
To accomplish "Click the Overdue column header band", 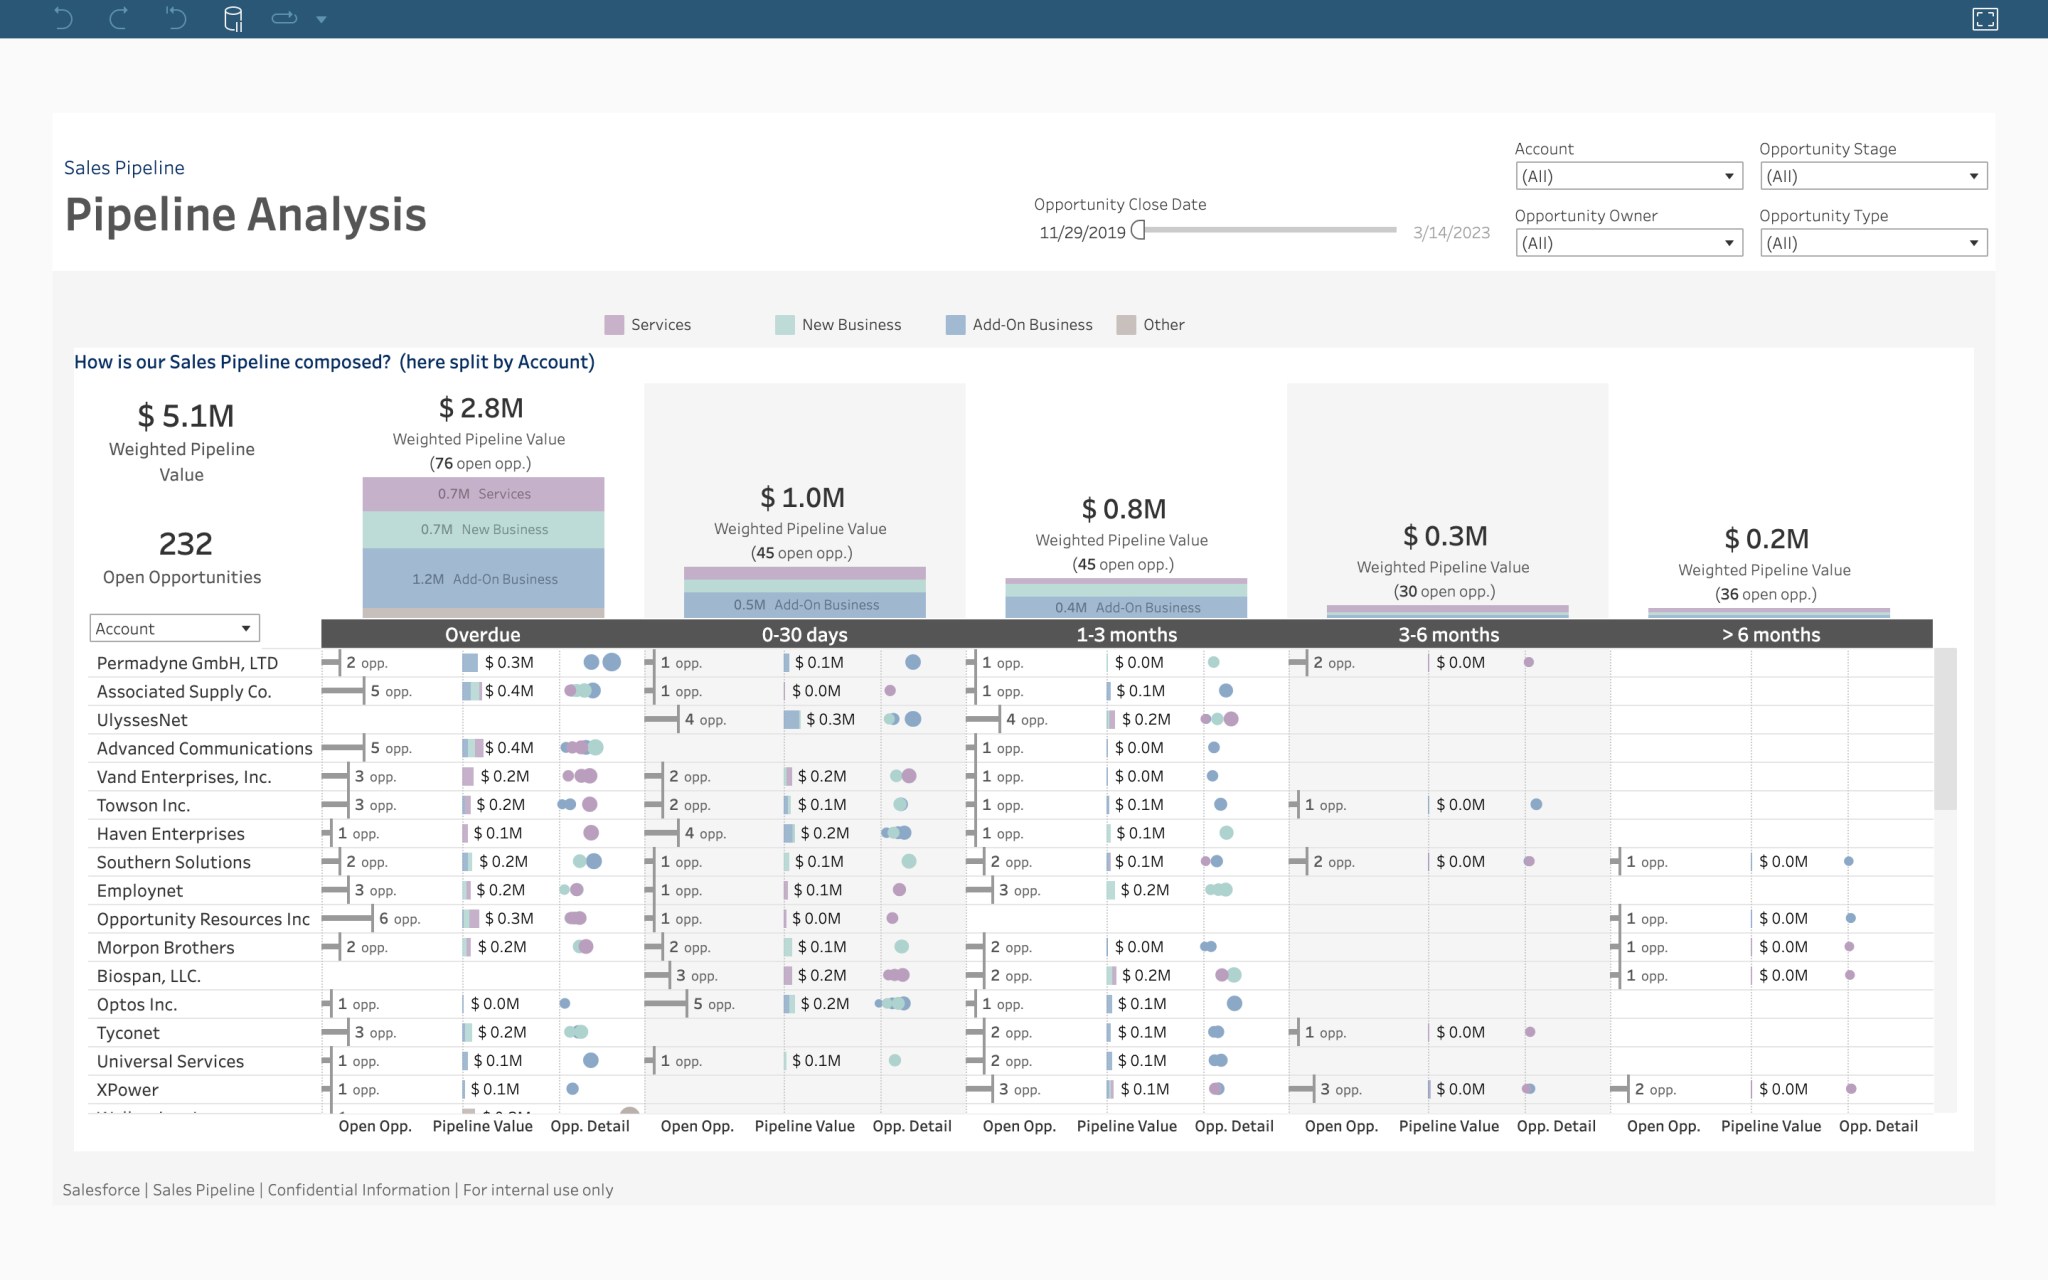I will (483, 634).
